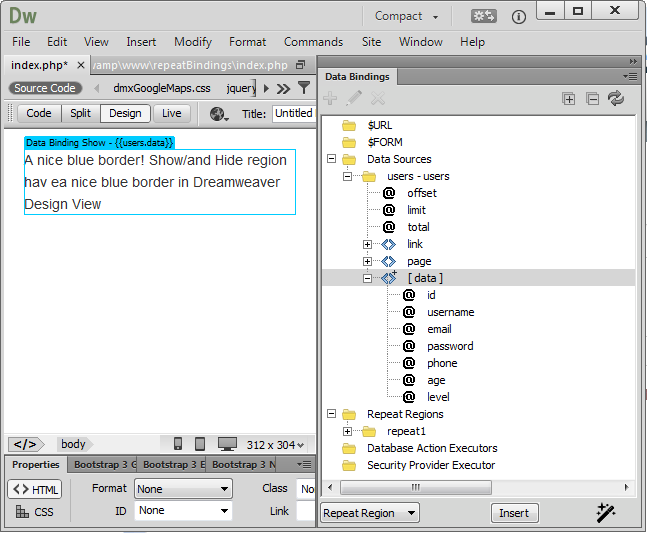The width and height of the screenshot is (647, 533).
Task: Open the File menu
Action: 21,42
